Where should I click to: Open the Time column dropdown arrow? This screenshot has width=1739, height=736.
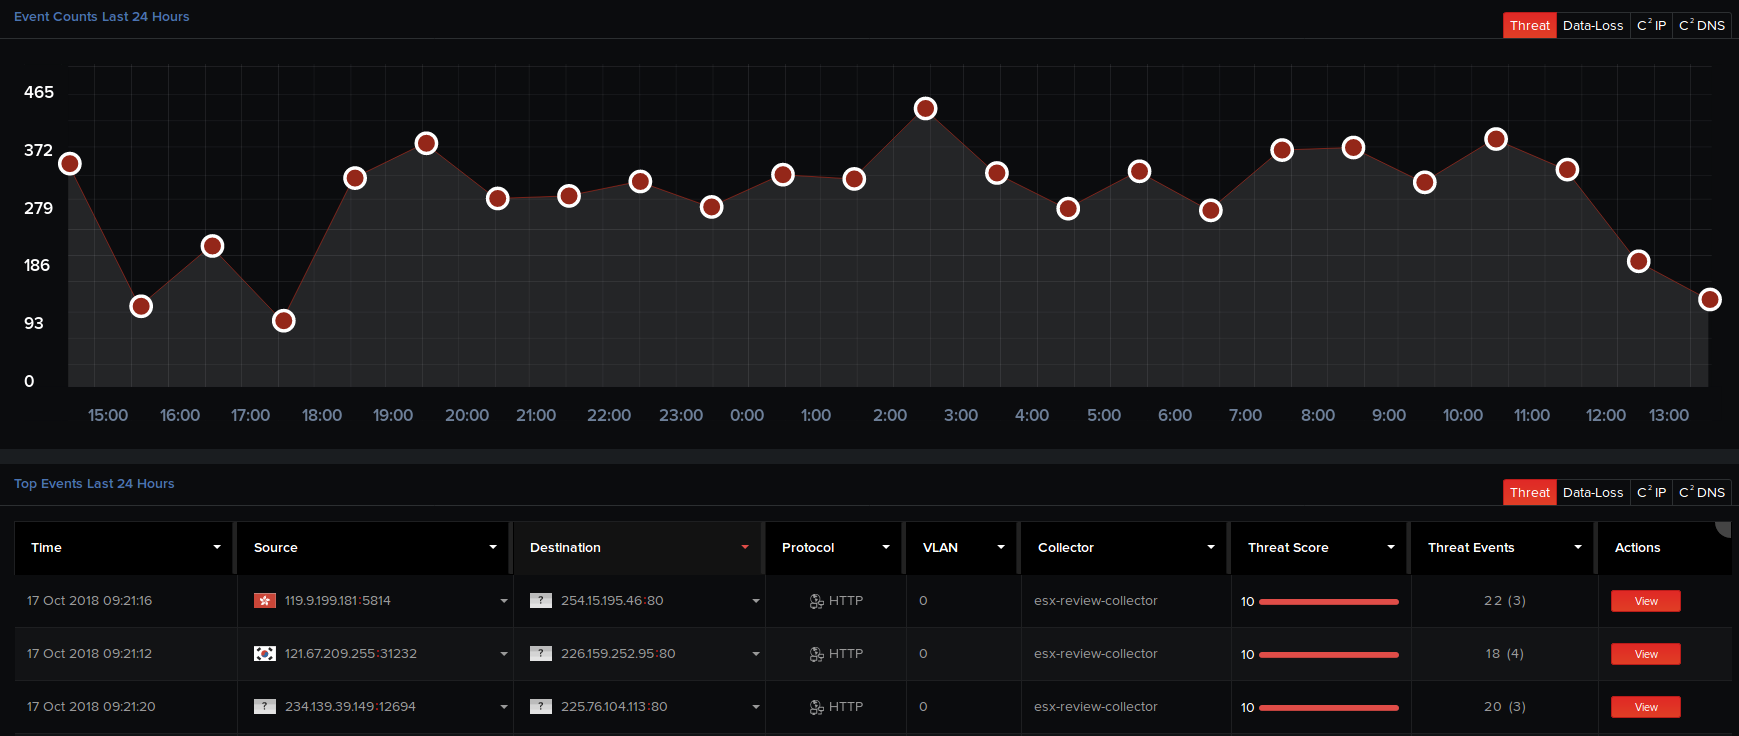[217, 547]
